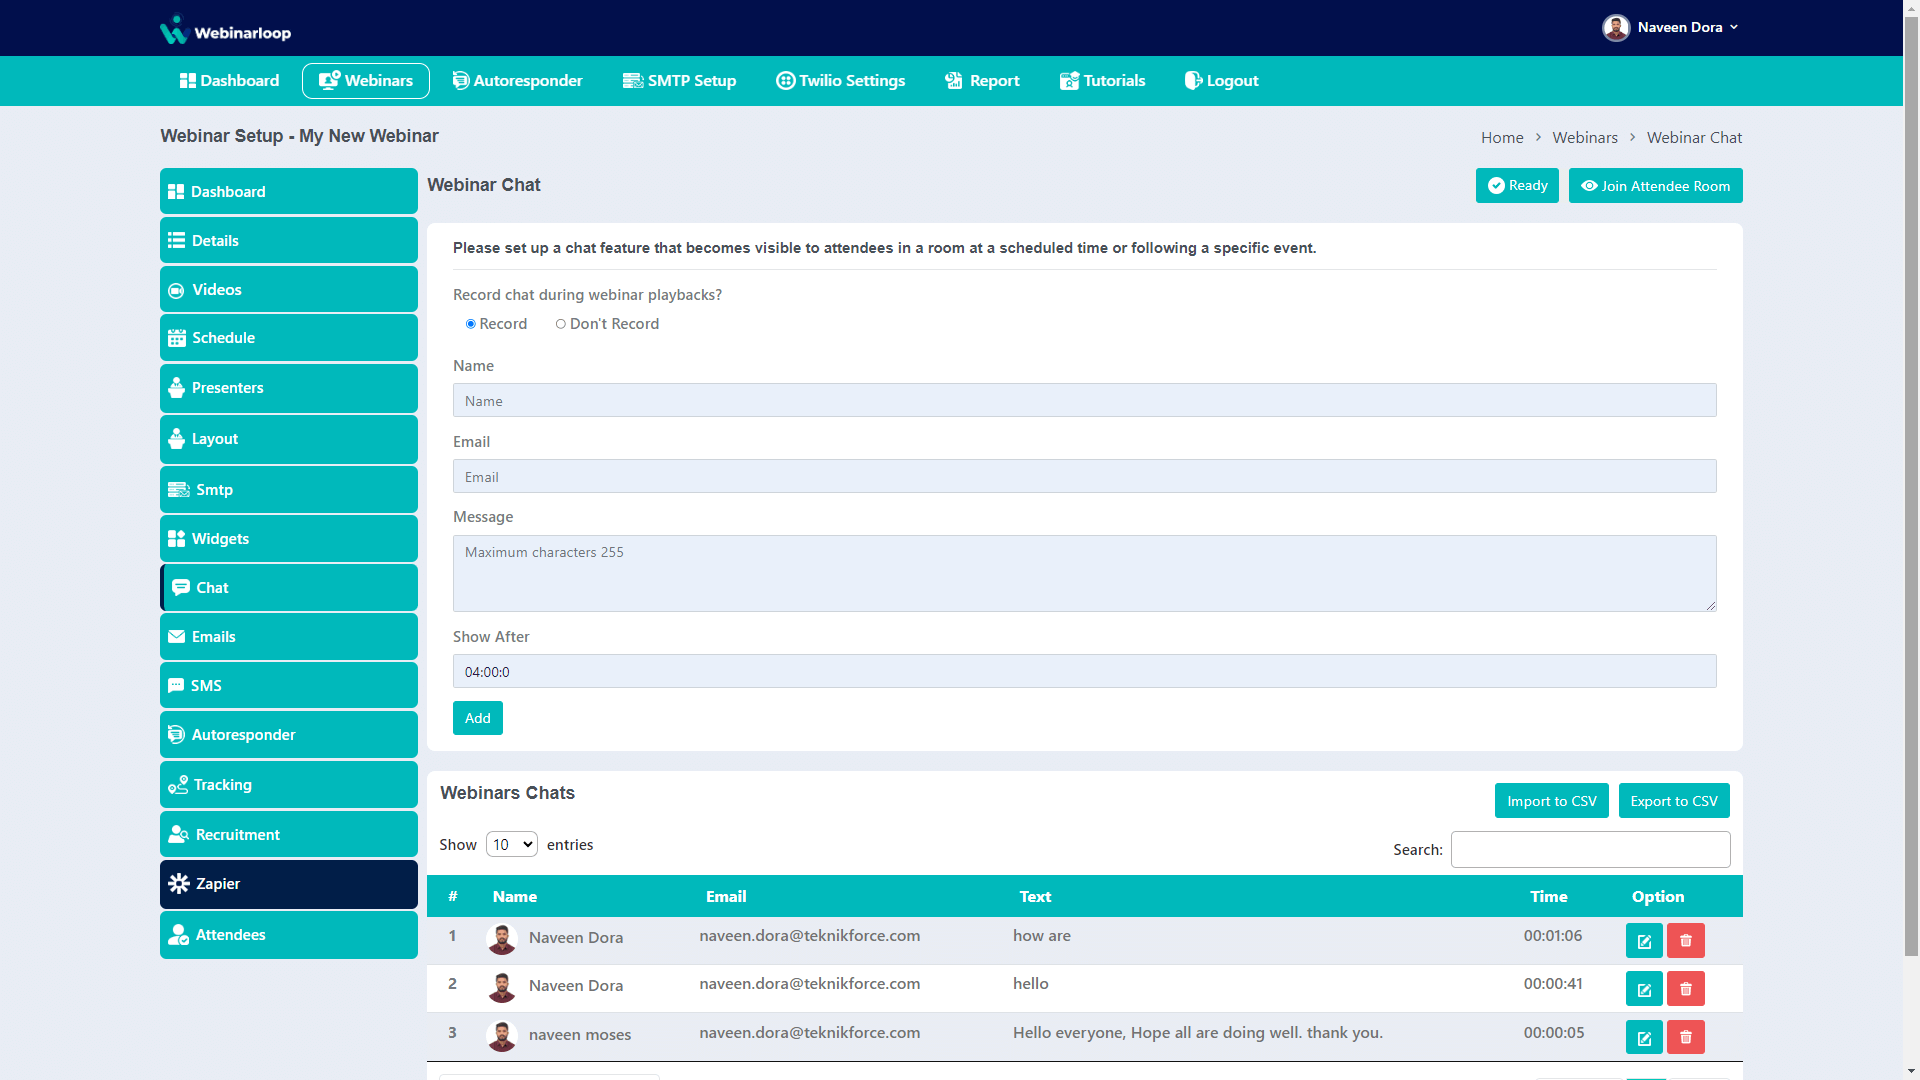Open Autoresponder in top navigation
The image size is (1920, 1080).
pos(517,81)
